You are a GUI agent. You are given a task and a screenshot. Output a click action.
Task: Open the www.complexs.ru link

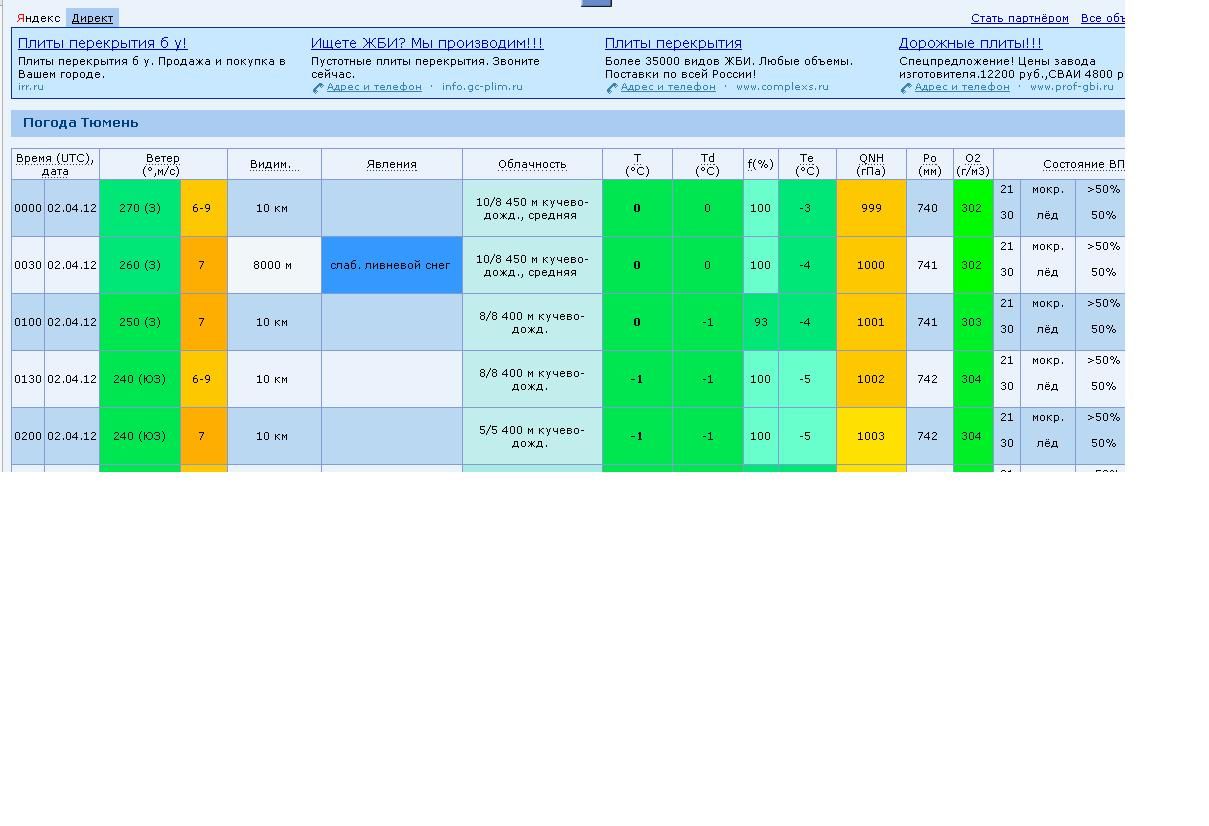pyautogui.click(x=782, y=87)
